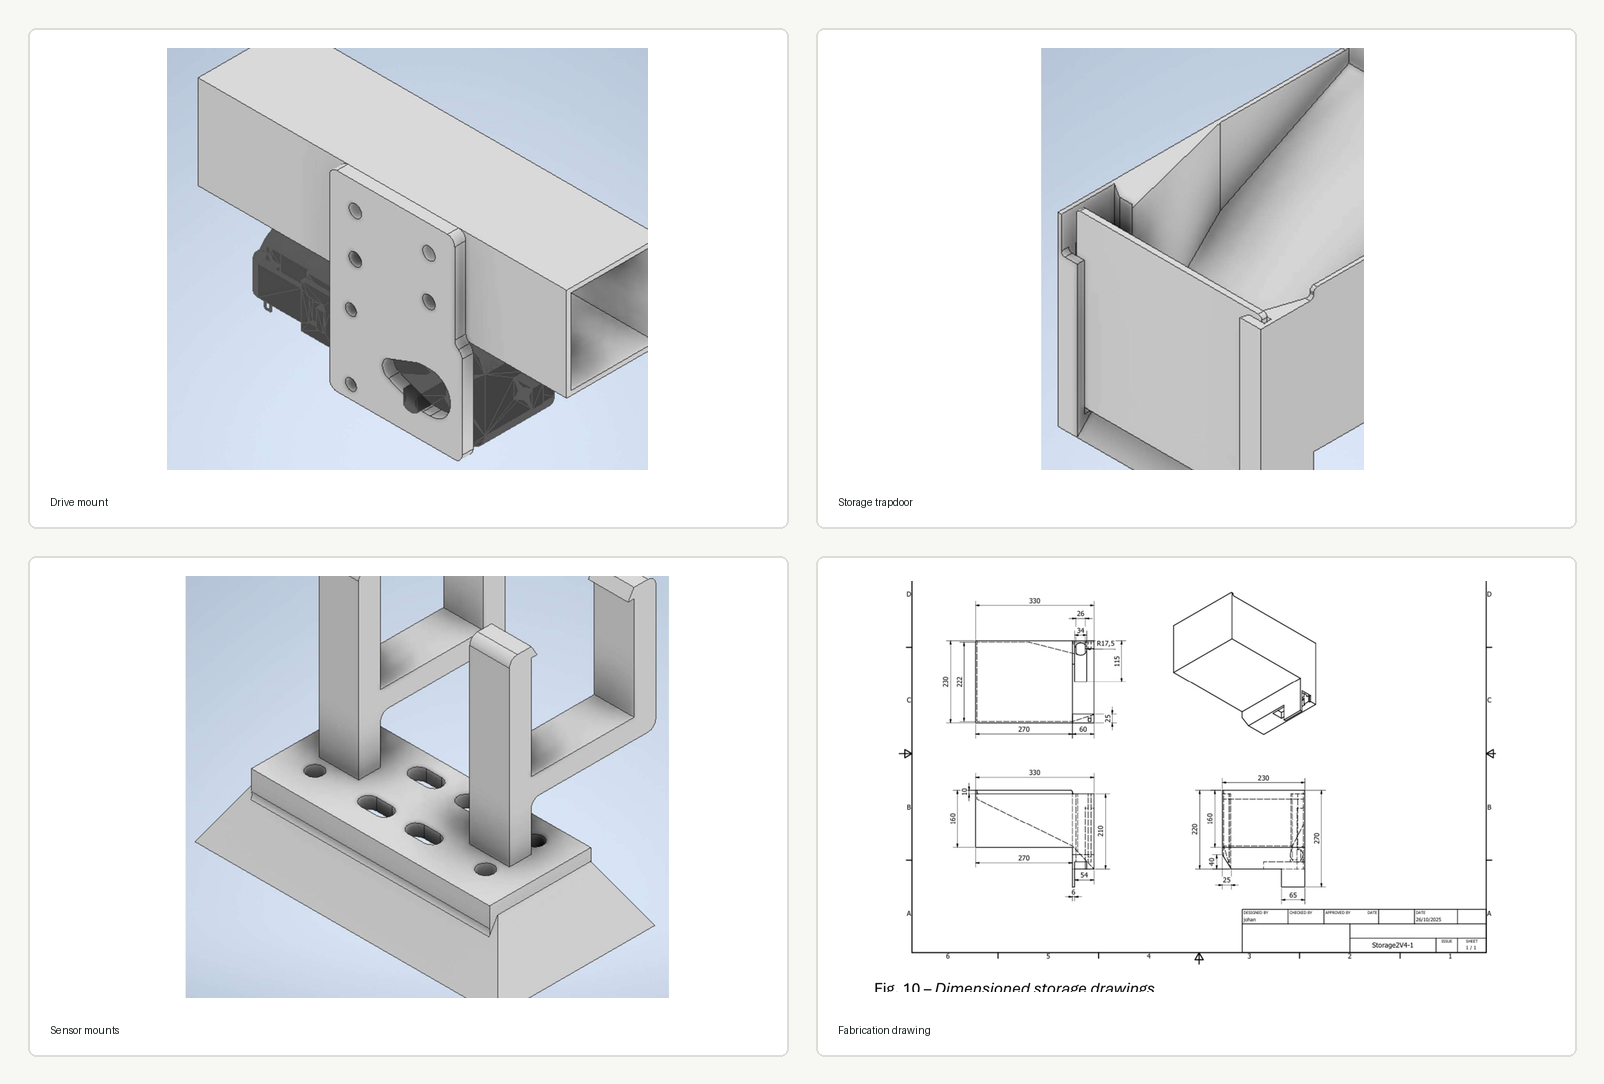Select the 'Drive mount' caption text

(79, 502)
